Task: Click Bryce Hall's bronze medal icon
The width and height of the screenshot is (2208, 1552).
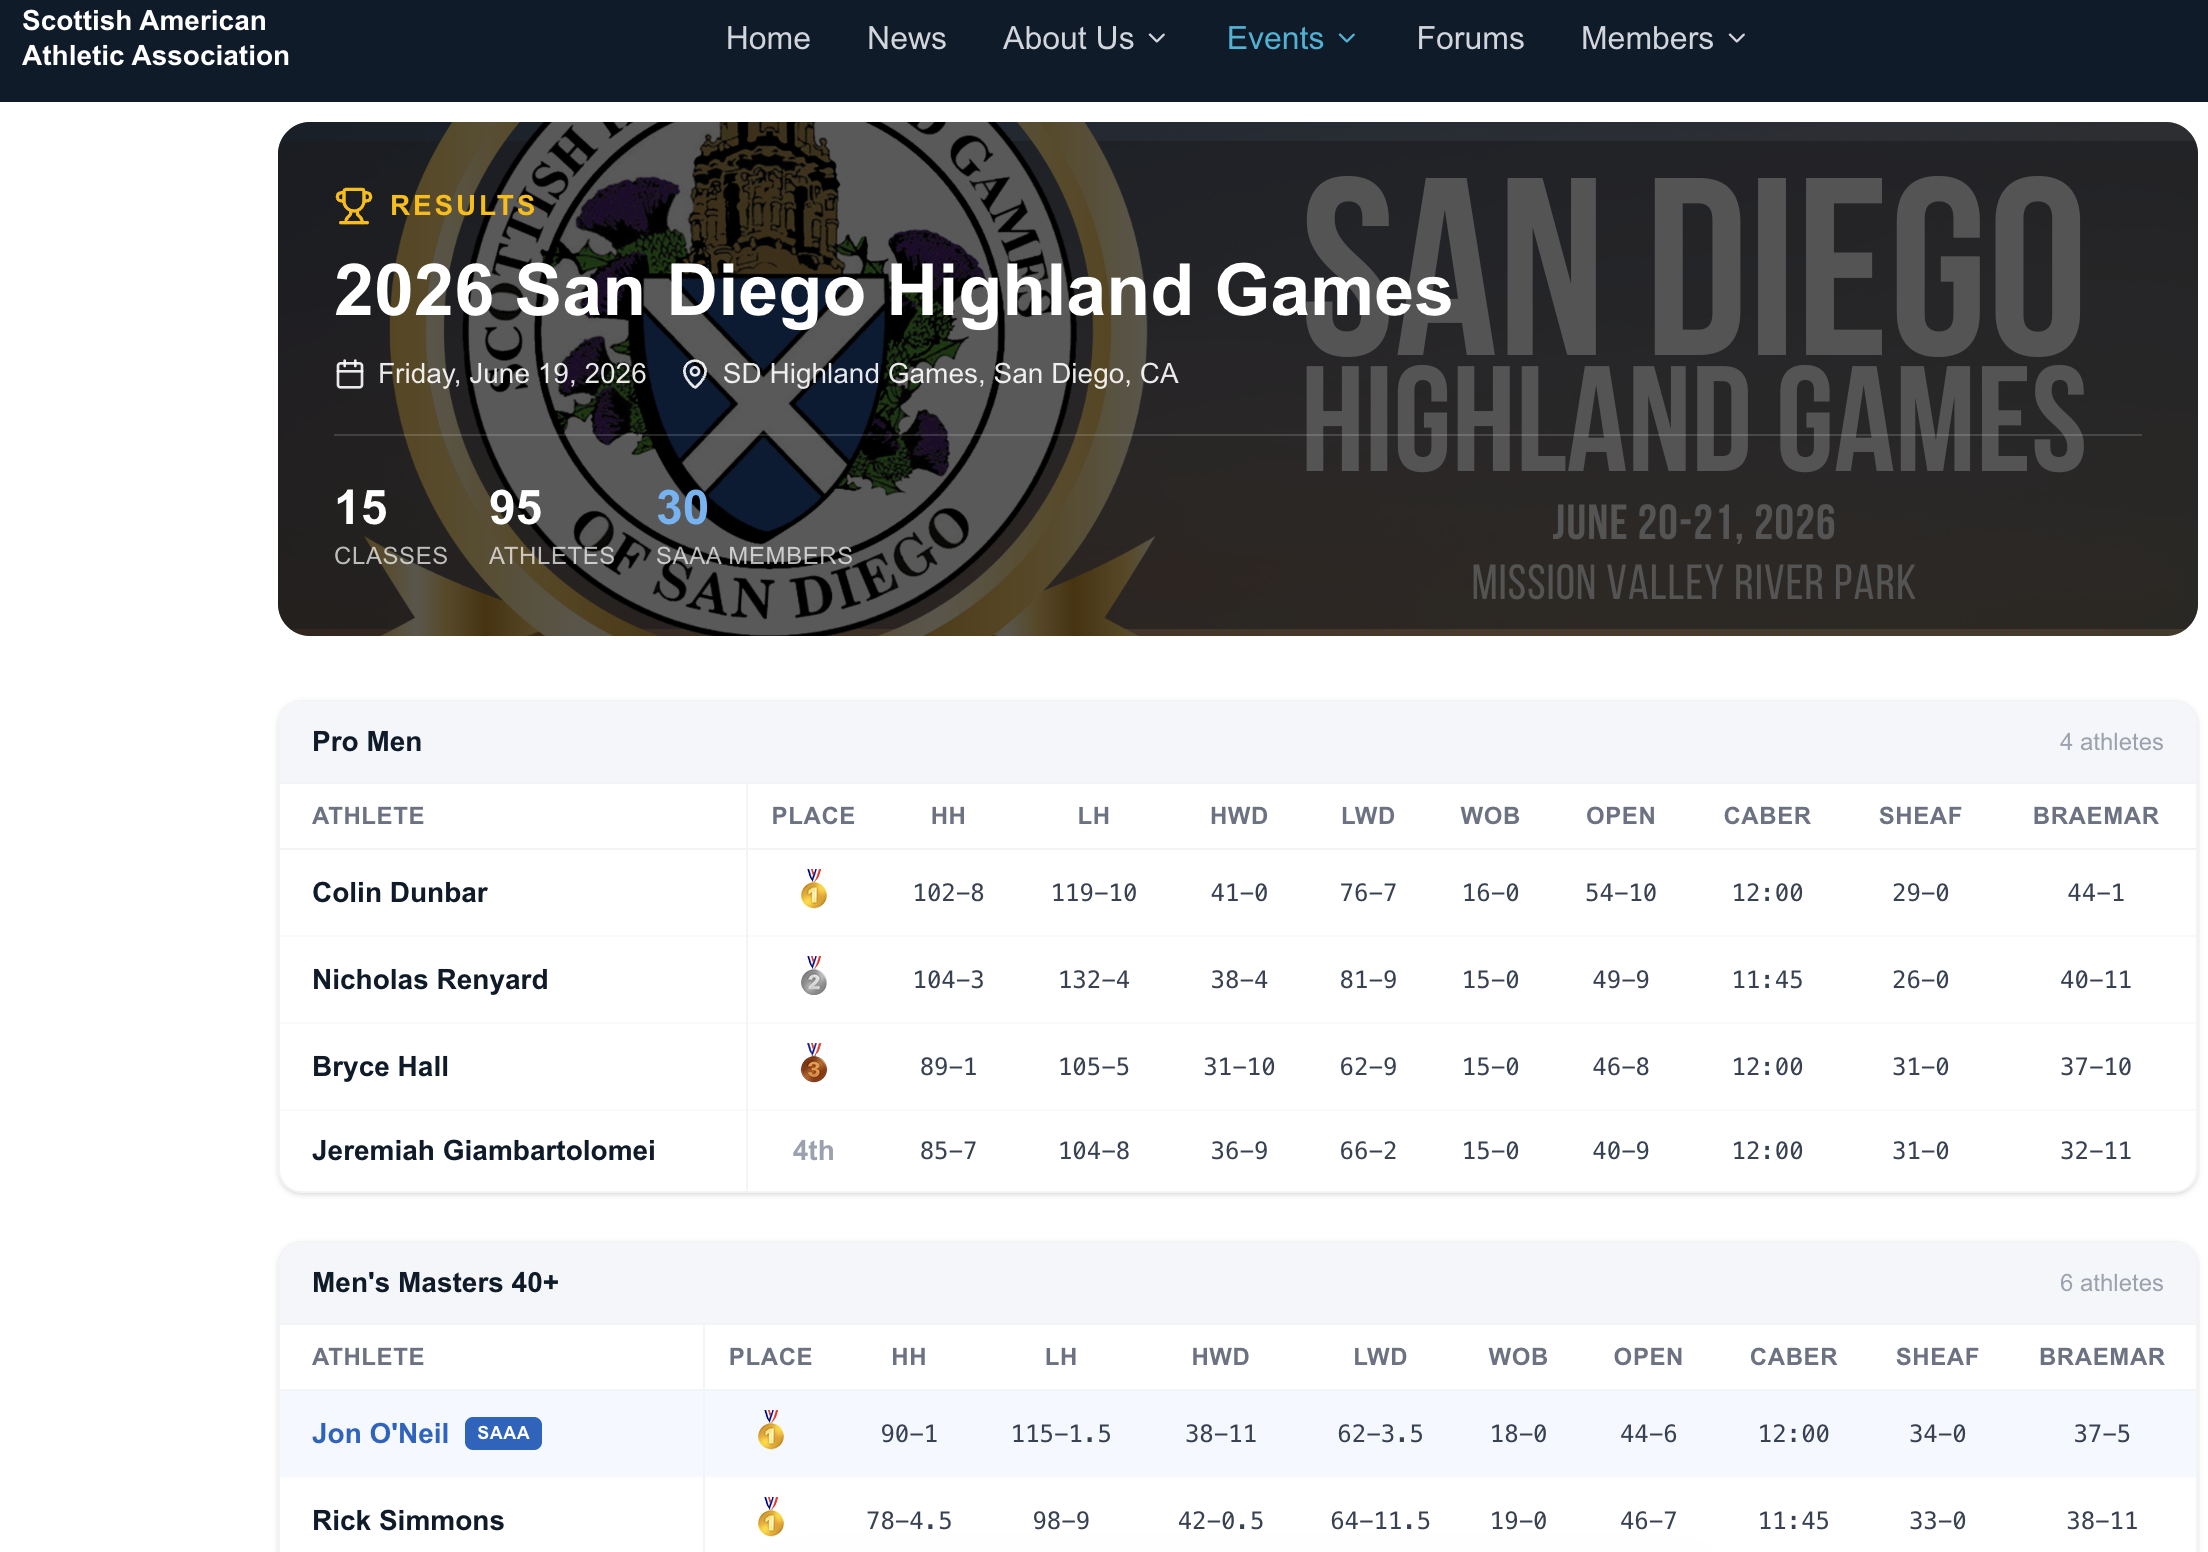Action: tap(814, 1063)
